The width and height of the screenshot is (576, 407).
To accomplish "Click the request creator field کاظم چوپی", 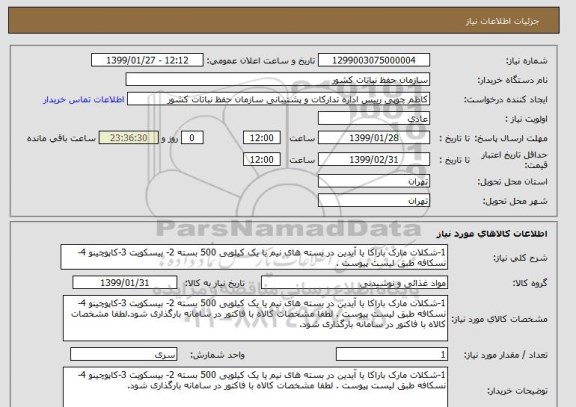I will click(278, 100).
